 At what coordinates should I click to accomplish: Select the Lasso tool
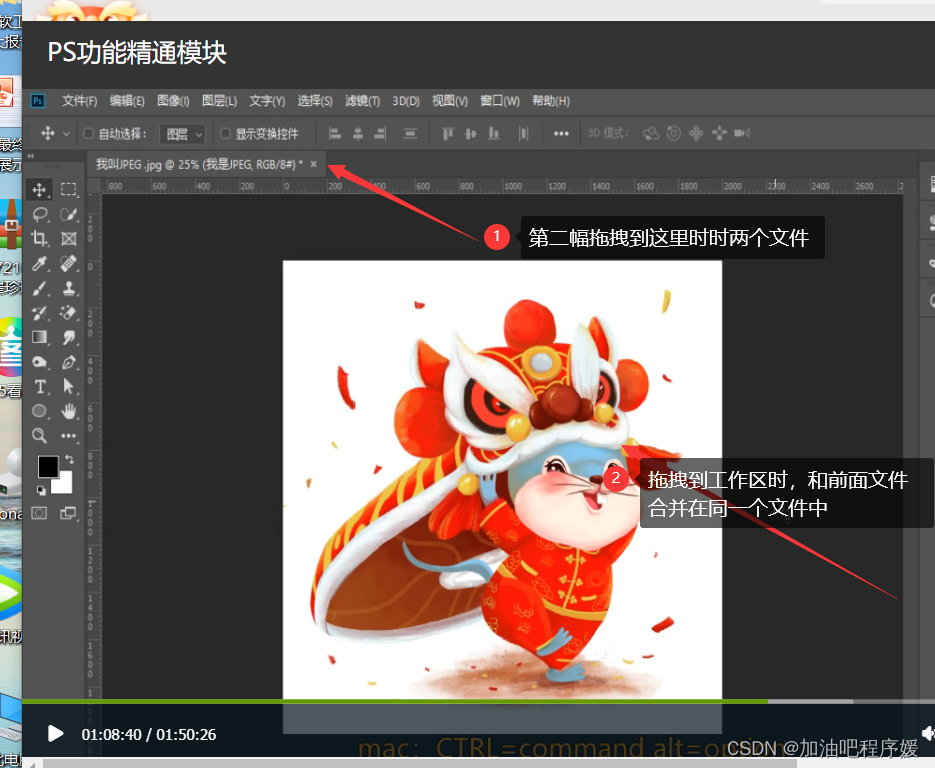point(39,214)
